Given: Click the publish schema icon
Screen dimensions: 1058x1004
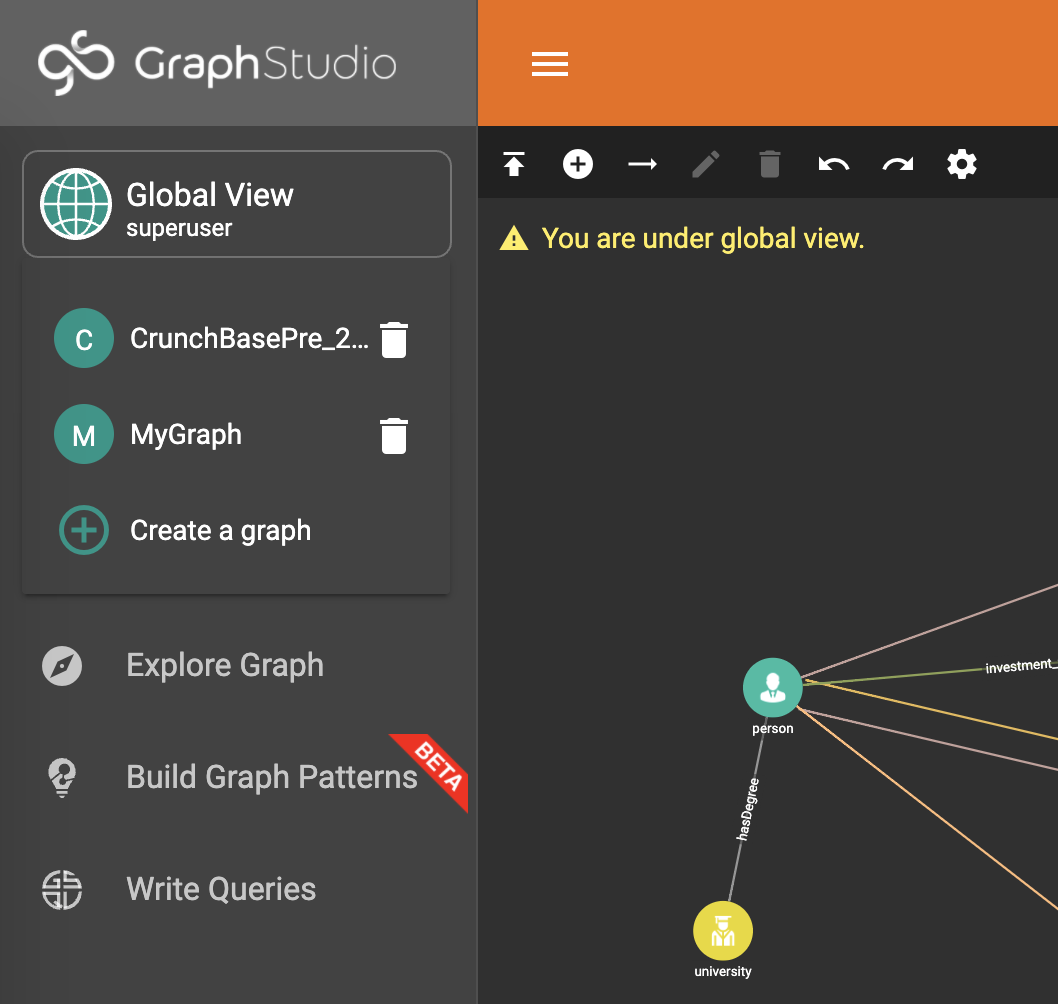Looking at the screenshot, I should [x=514, y=164].
